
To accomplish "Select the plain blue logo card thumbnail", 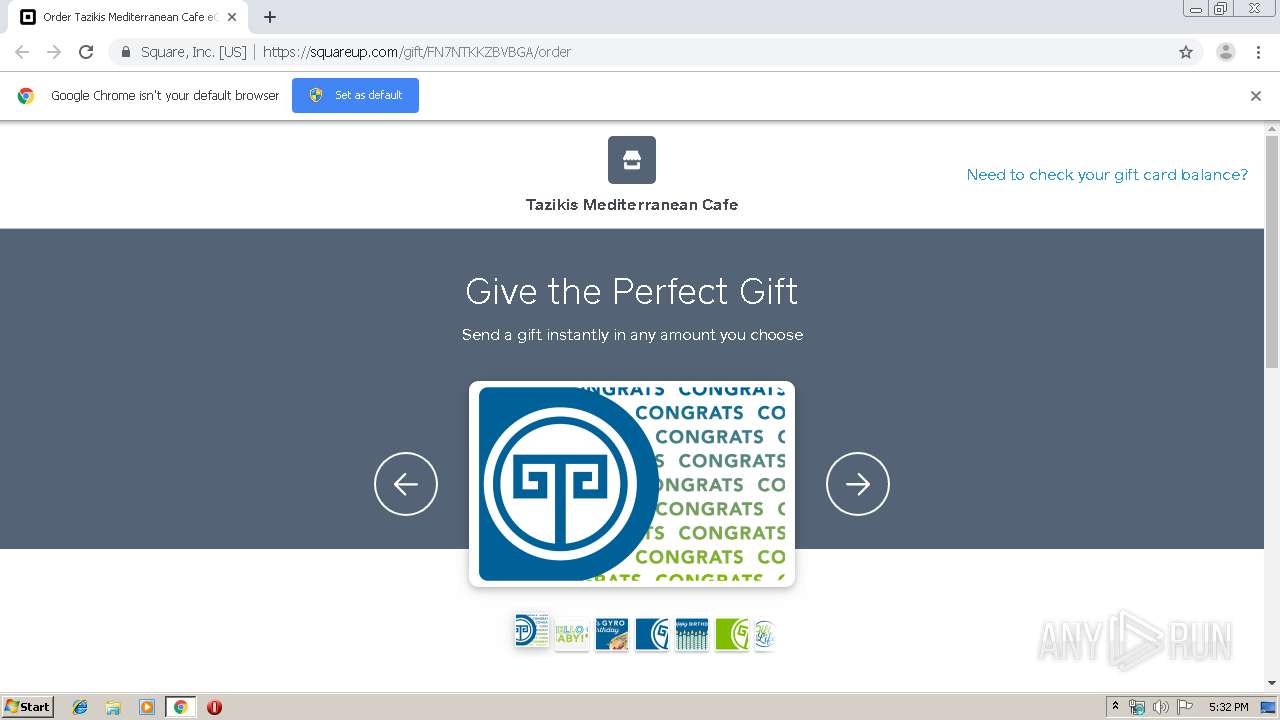I will (x=652, y=635).
